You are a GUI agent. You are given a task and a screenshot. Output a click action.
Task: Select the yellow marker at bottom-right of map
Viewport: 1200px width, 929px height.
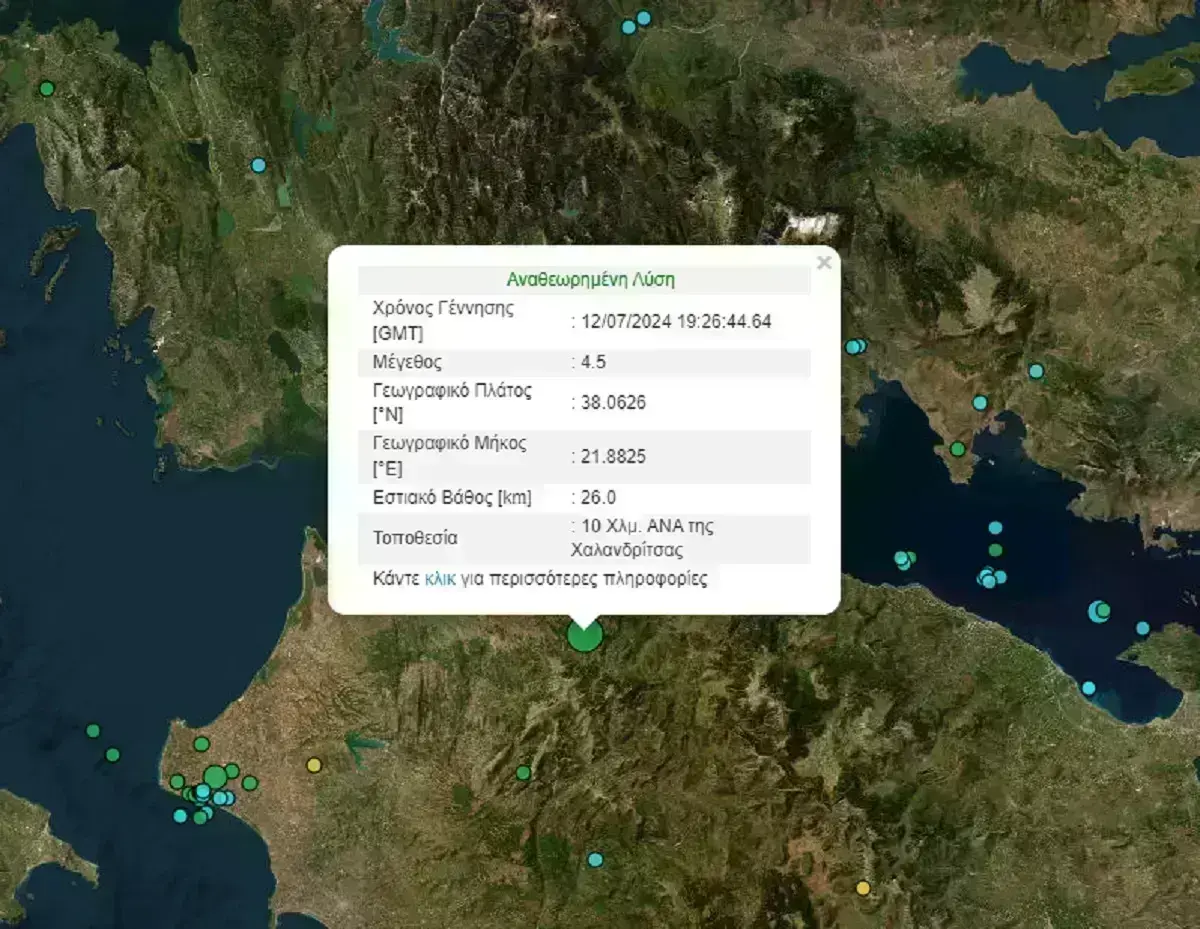pos(863,888)
